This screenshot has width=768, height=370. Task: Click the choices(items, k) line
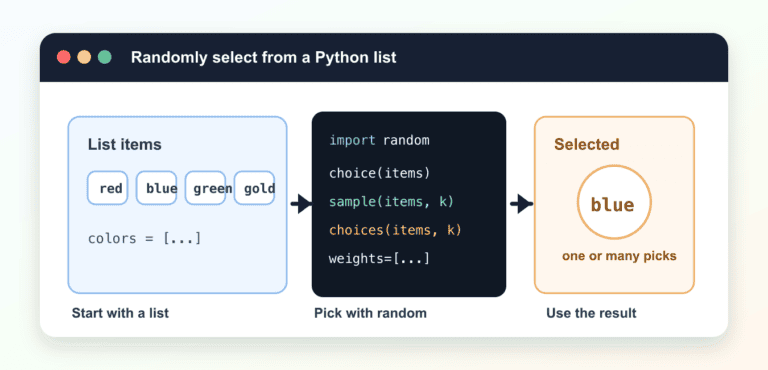click(395, 230)
